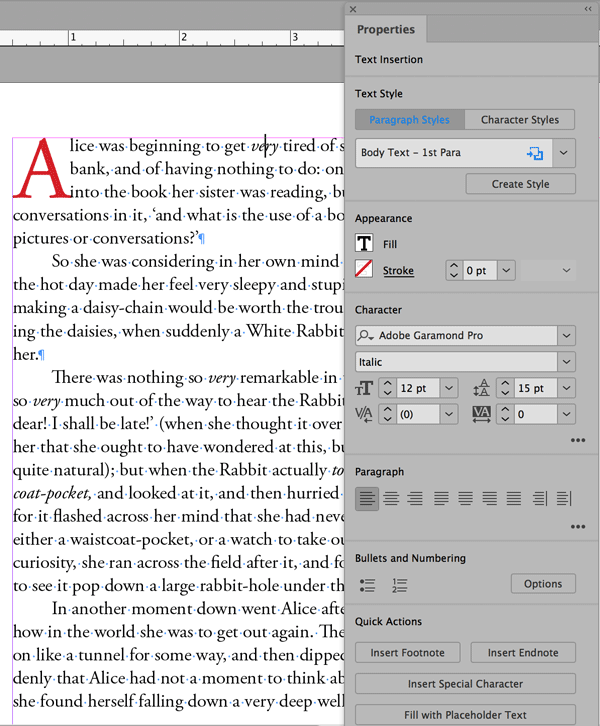Click the tracking stepper arrows

pyautogui.click(x=505, y=414)
